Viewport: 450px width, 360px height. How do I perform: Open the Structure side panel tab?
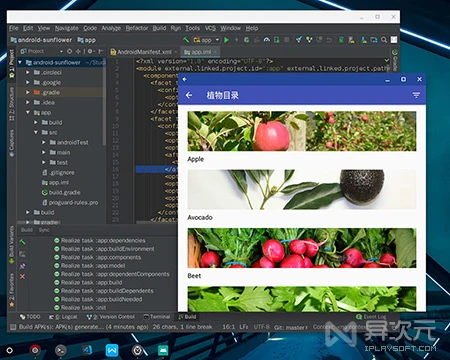12,103
